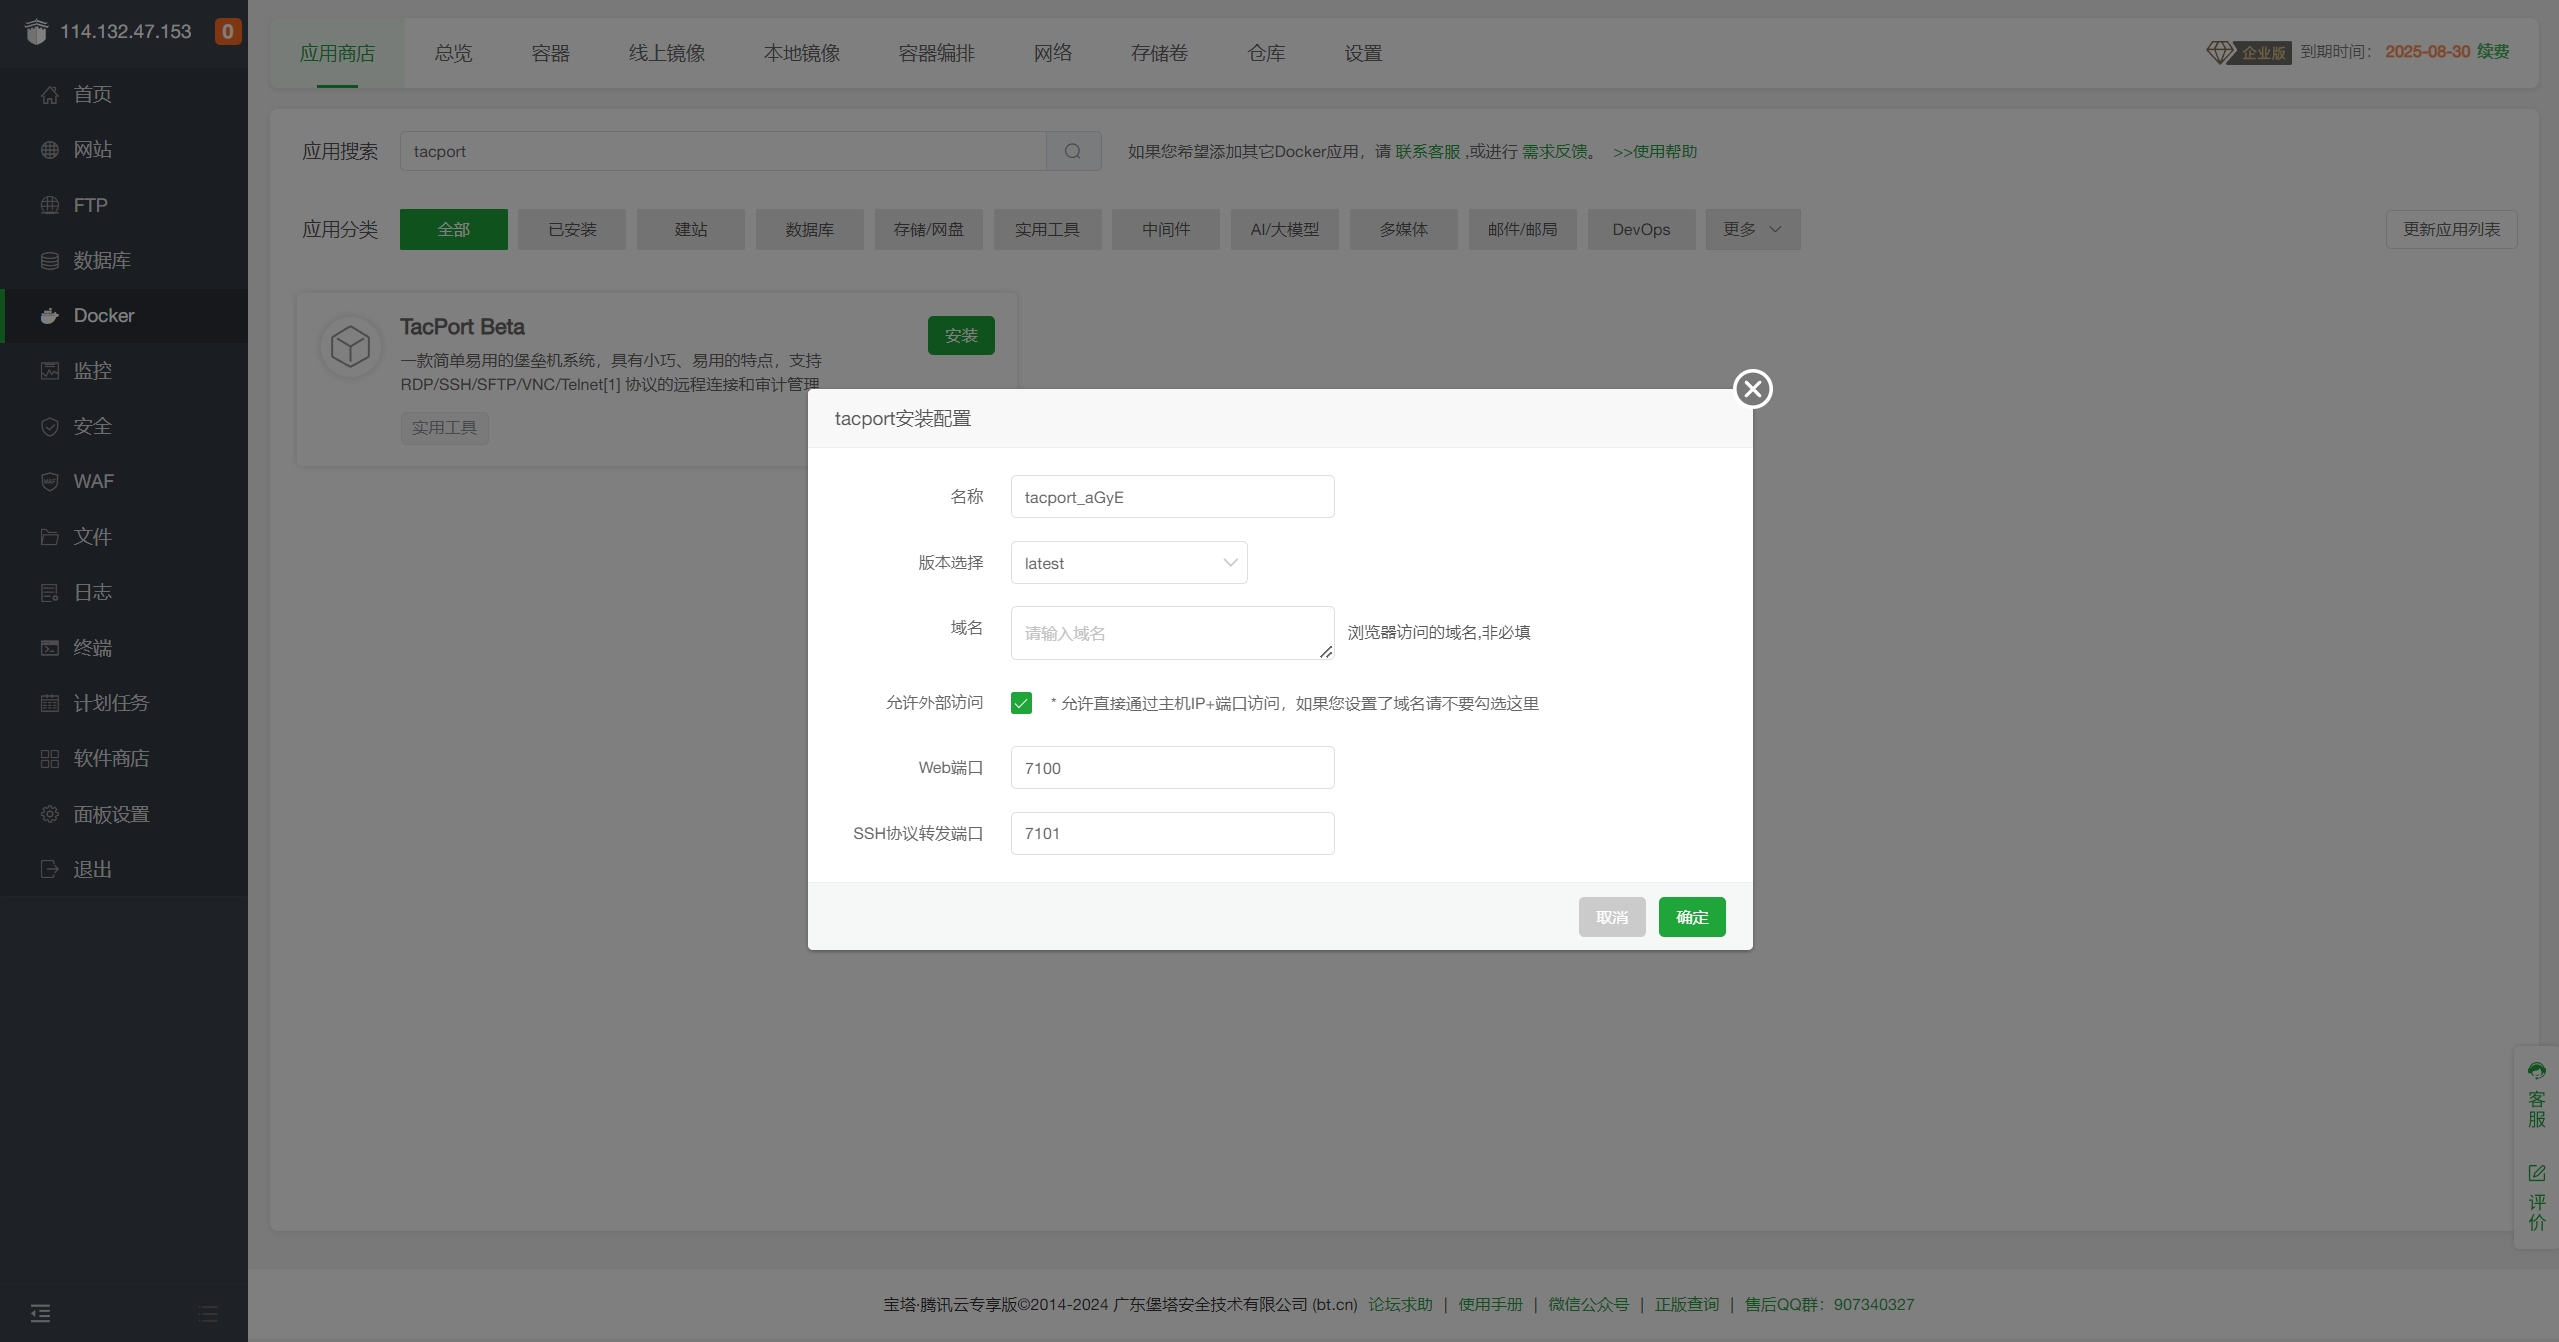Click the 退出 logout sidebar item
This screenshot has height=1342, width=2559.
click(x=124, y=869)
